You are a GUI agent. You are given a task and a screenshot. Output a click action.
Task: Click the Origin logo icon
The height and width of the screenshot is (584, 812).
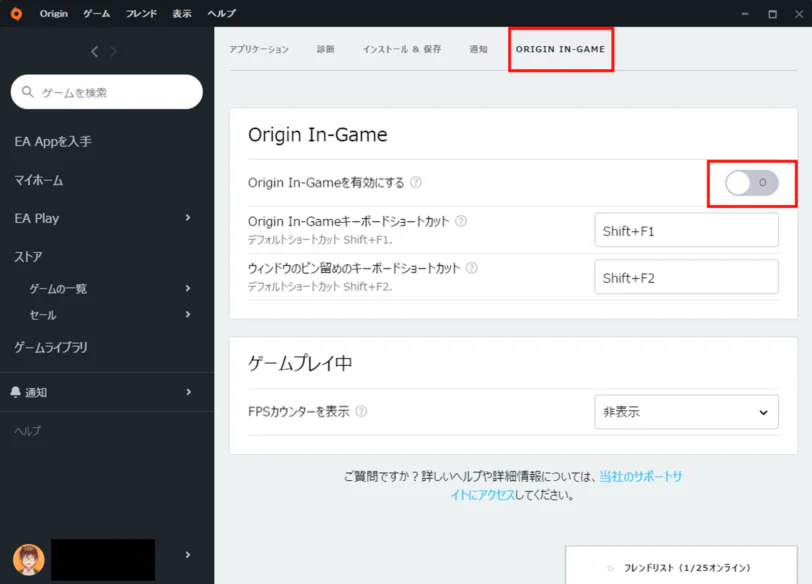point(17,13)
